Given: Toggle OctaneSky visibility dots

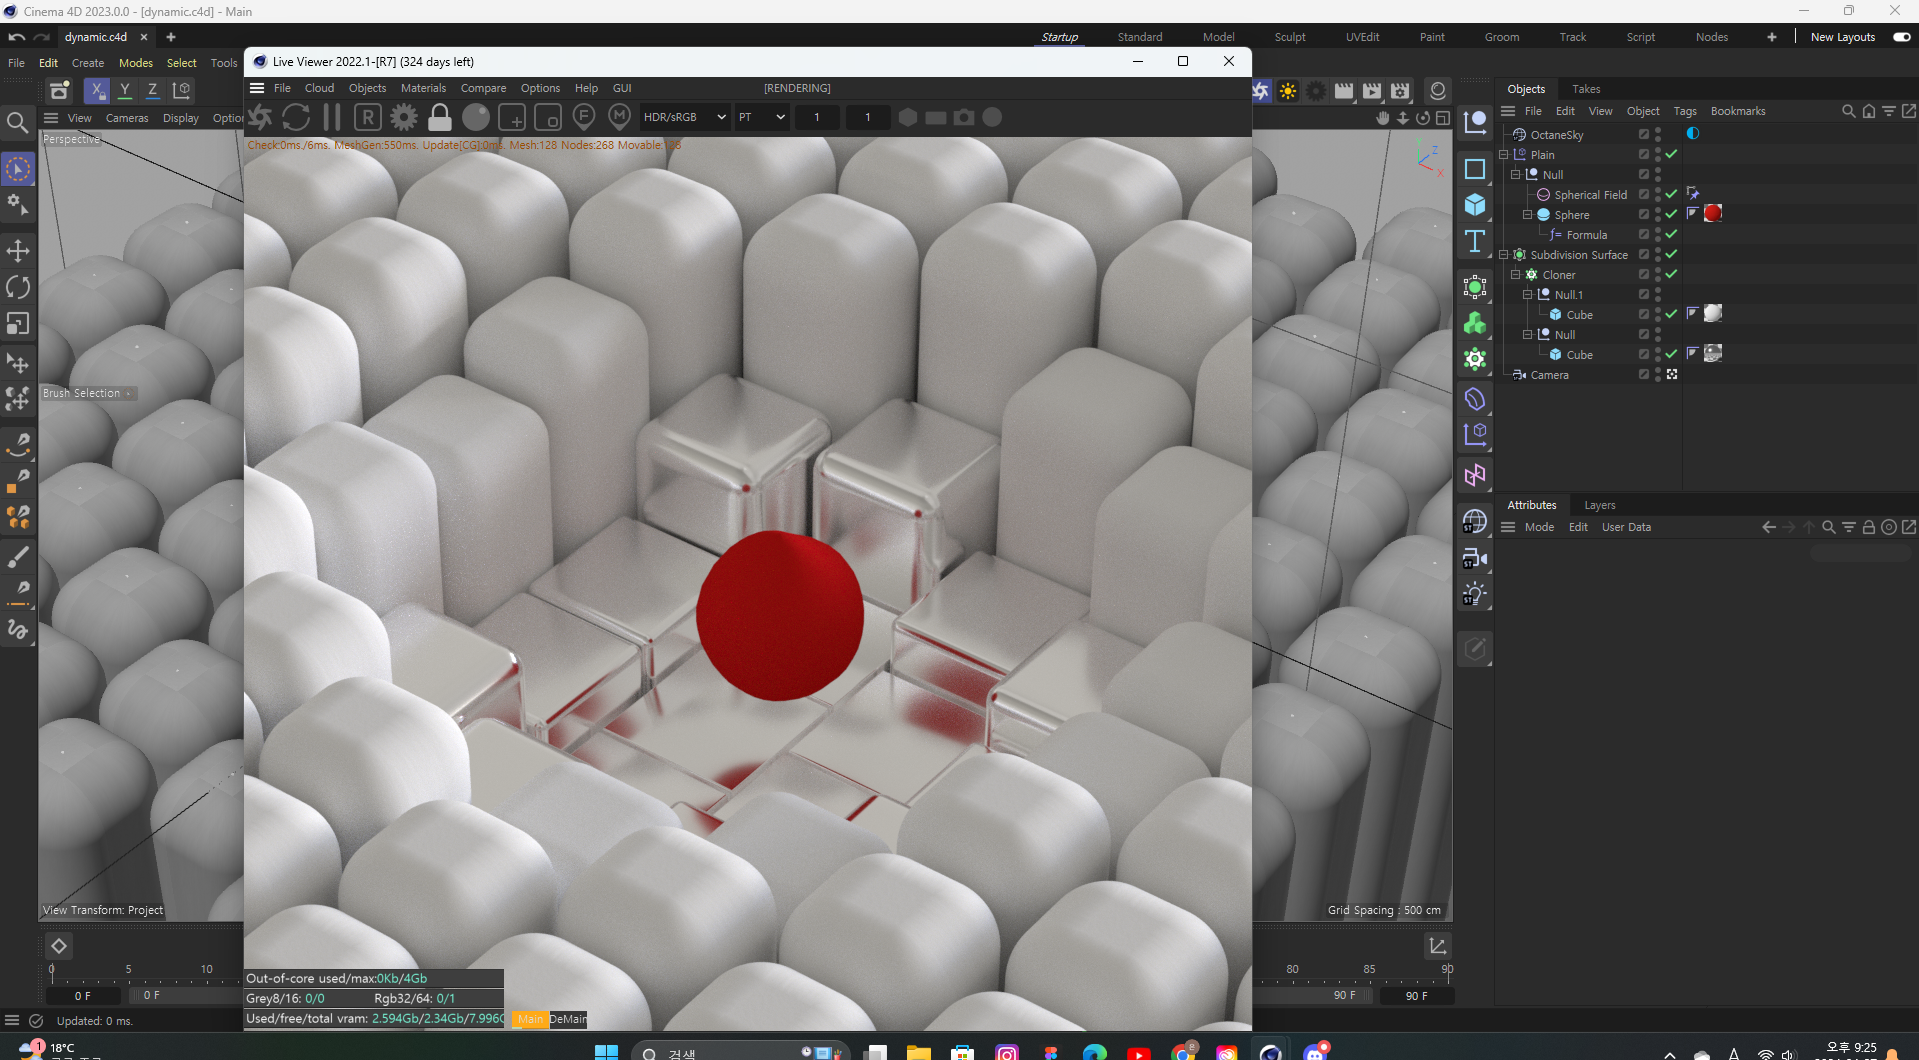Looking at the screenshot, I should click(1658, 134).
